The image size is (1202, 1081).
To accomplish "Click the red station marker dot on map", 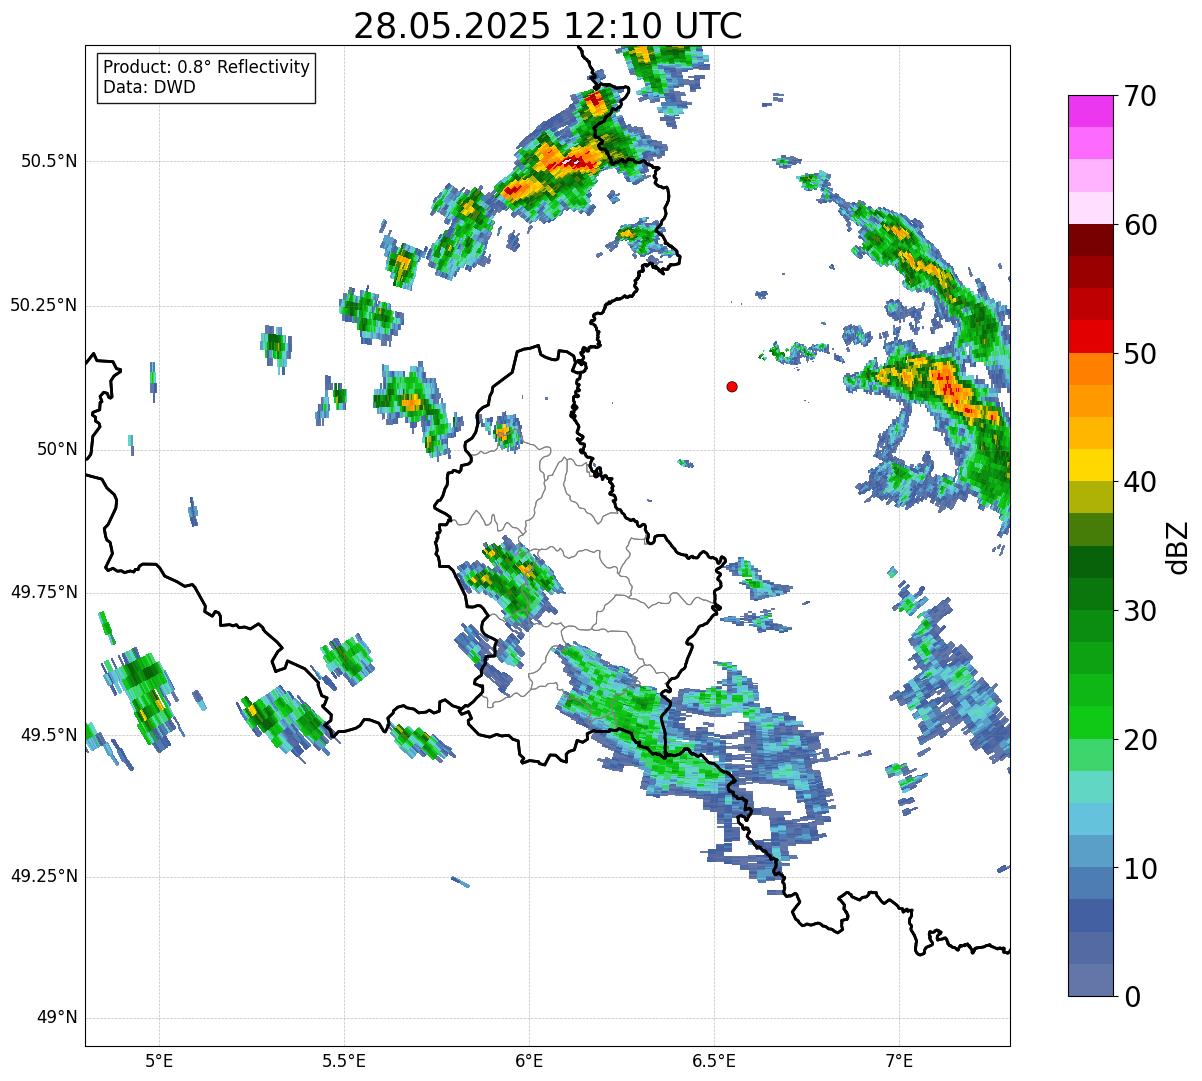I will [x=732, y=386].
